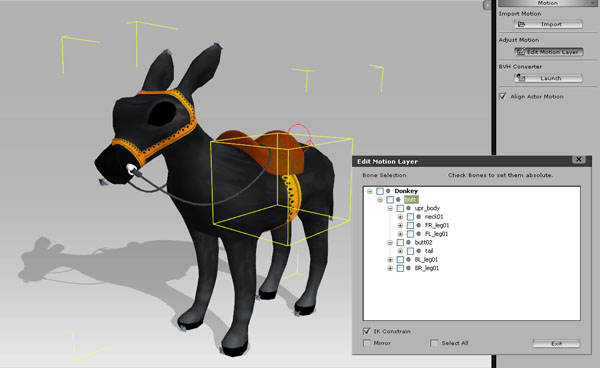600x368 pixels.
Task: Click the Motion panel header tab
Action: coord(547,3)
